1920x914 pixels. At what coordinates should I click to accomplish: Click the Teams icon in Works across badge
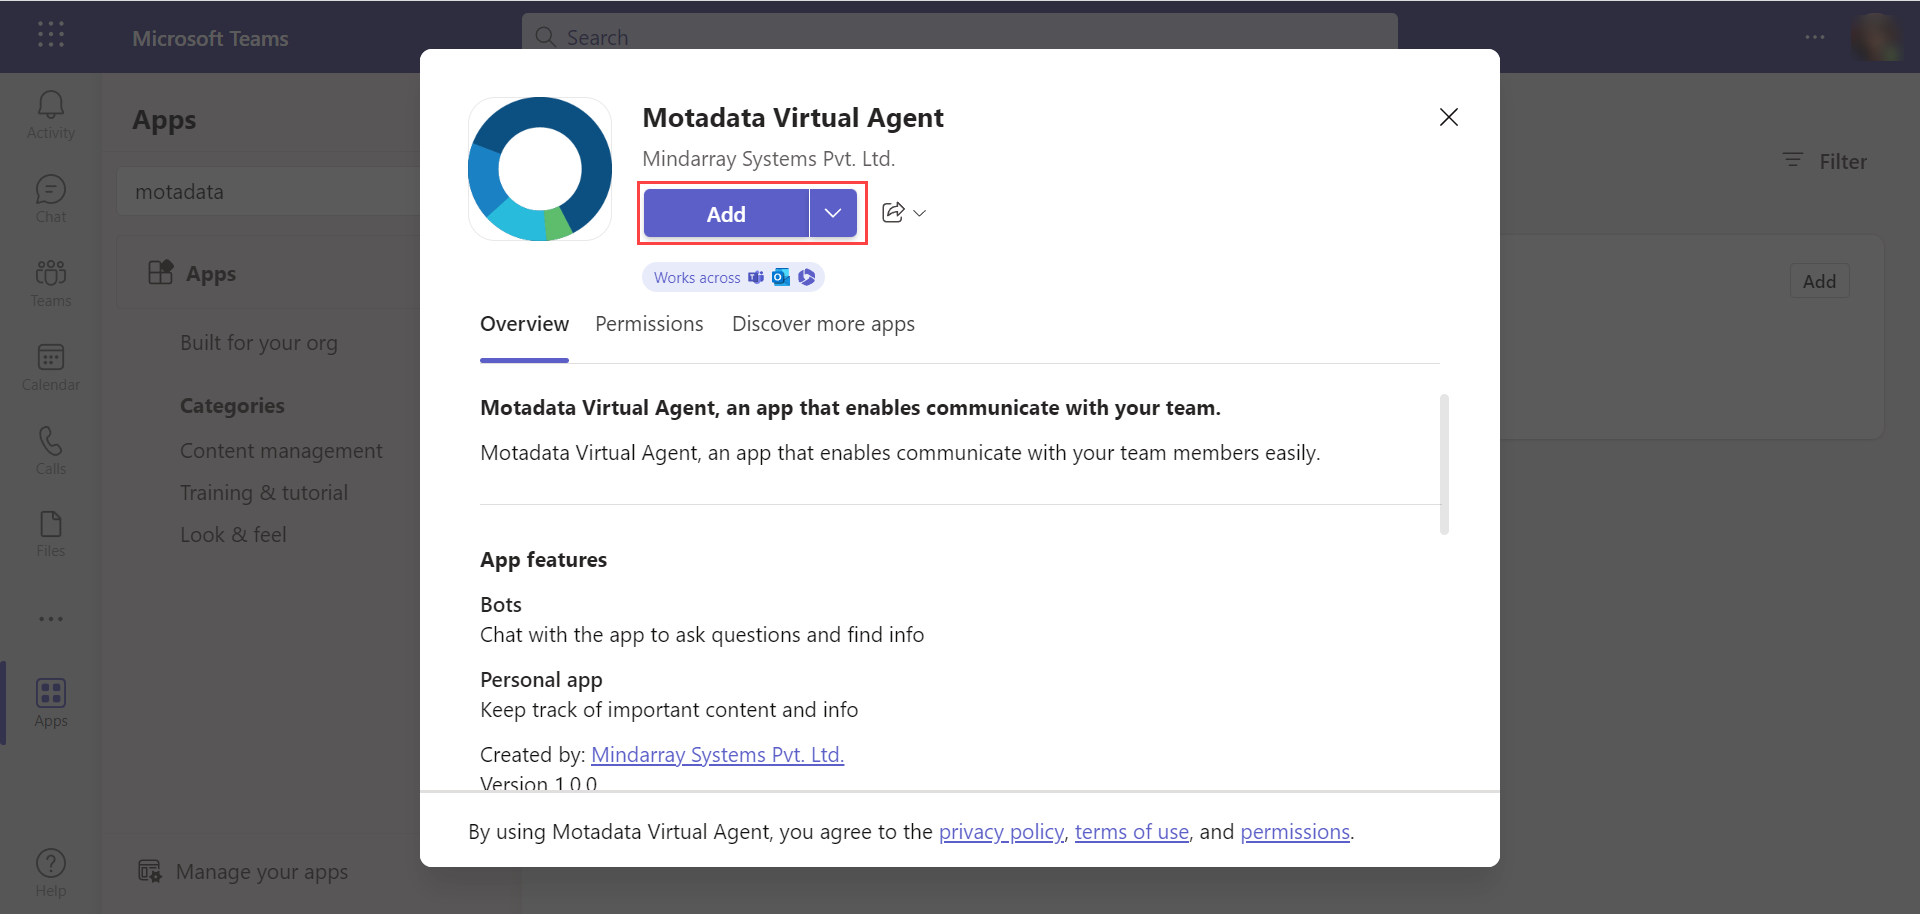click(756, 277)
